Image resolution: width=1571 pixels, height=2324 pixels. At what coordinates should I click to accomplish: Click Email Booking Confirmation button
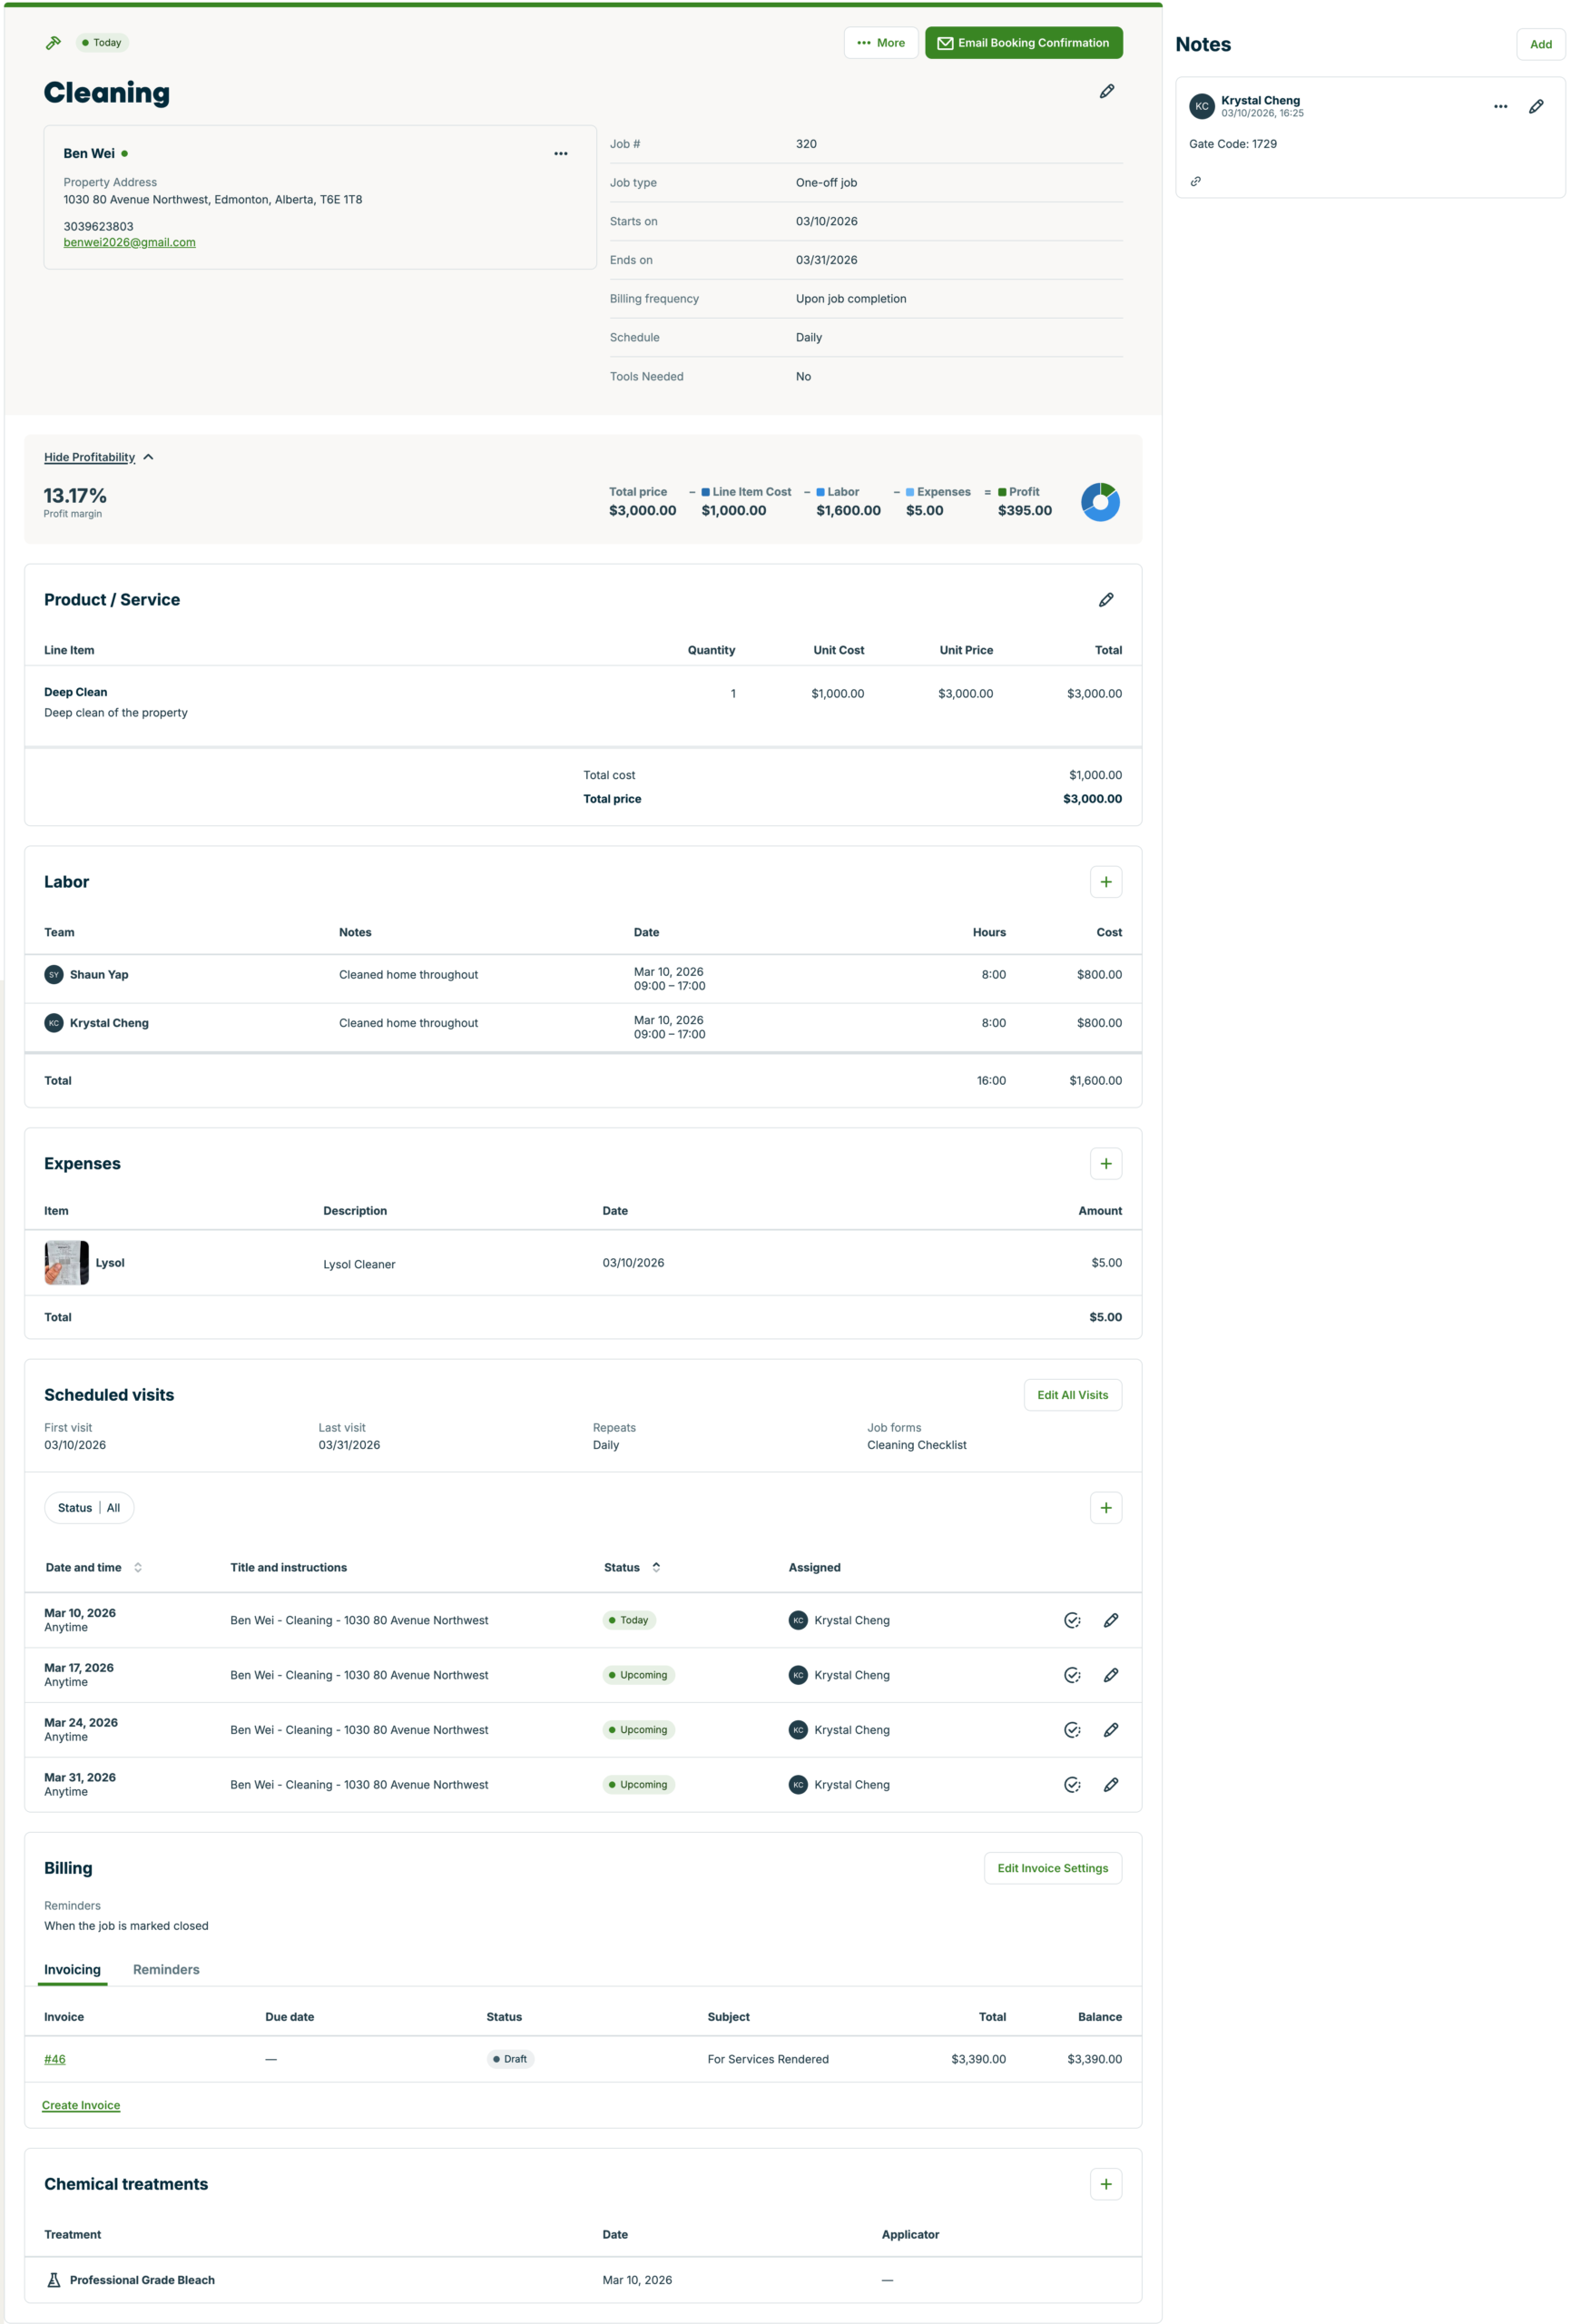[1023, 43]
